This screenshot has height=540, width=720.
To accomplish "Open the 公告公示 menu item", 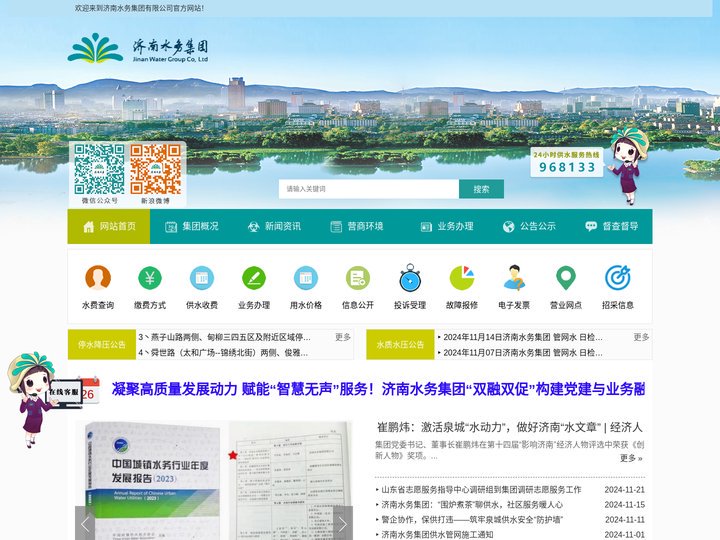I will (x=529, y=226).
